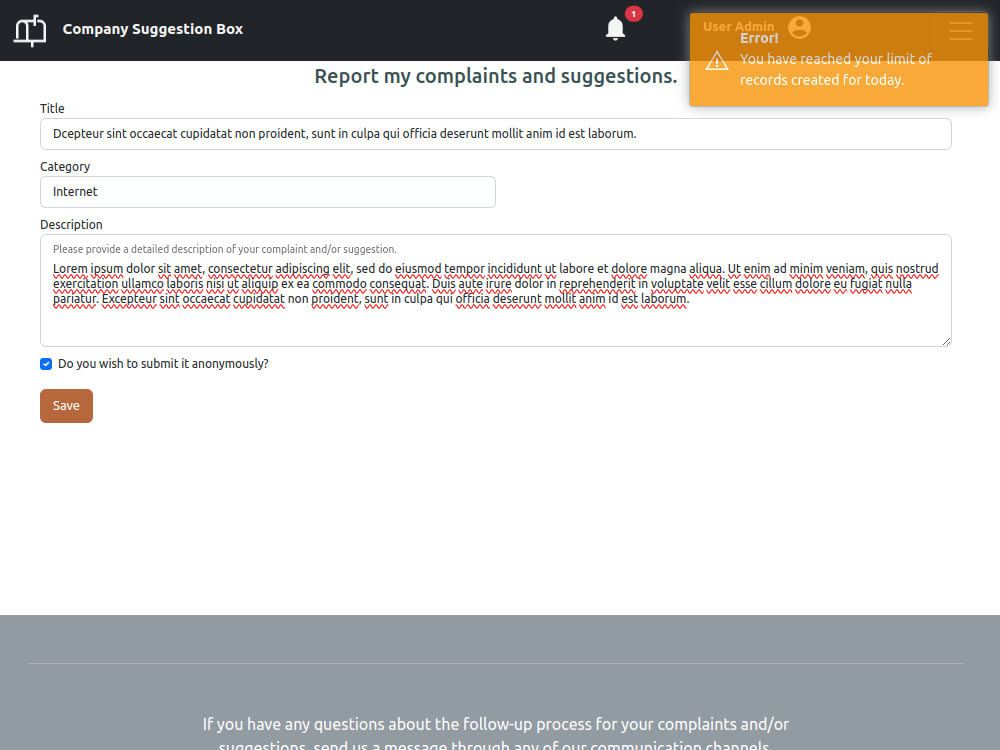1000x750 pixels.
Task: Focus the Title input field
Action: (496, 134)
